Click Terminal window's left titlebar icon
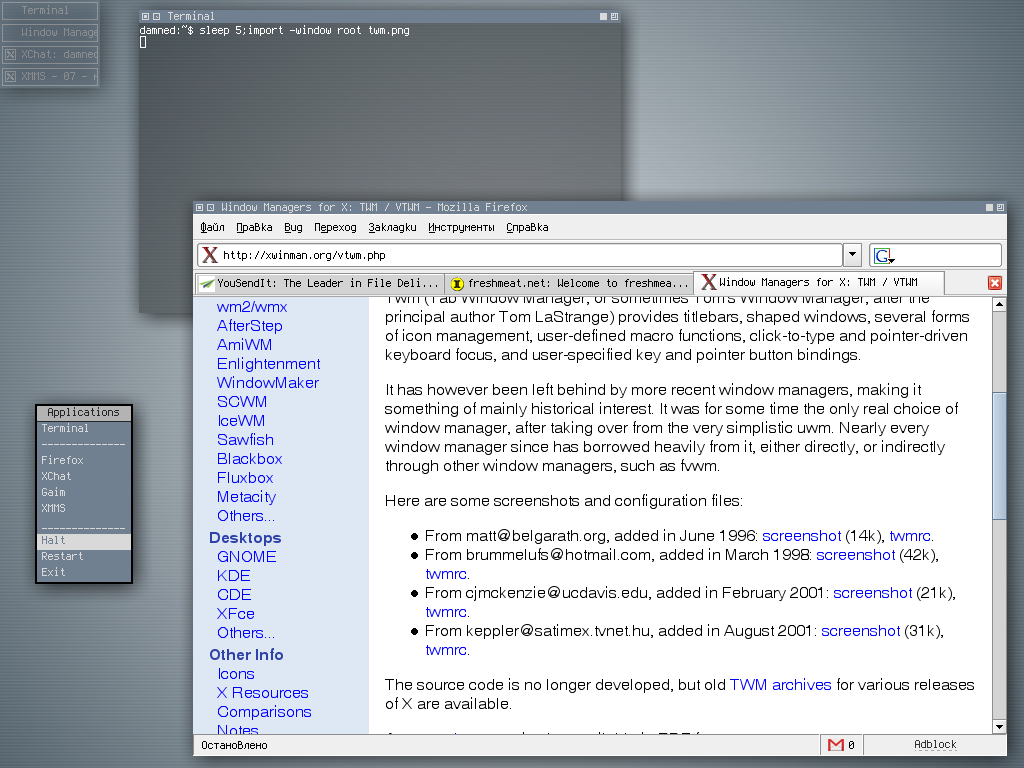This screenshot has height=768, width=1024. (x=145, y=16)
